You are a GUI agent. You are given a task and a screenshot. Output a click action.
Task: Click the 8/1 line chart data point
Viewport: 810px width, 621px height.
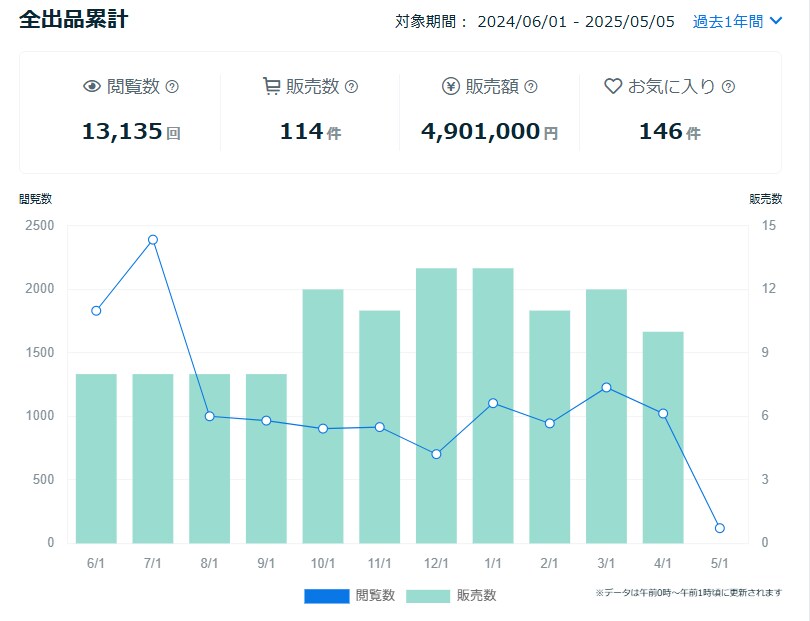pyautogui.click(x=209, y=416)
